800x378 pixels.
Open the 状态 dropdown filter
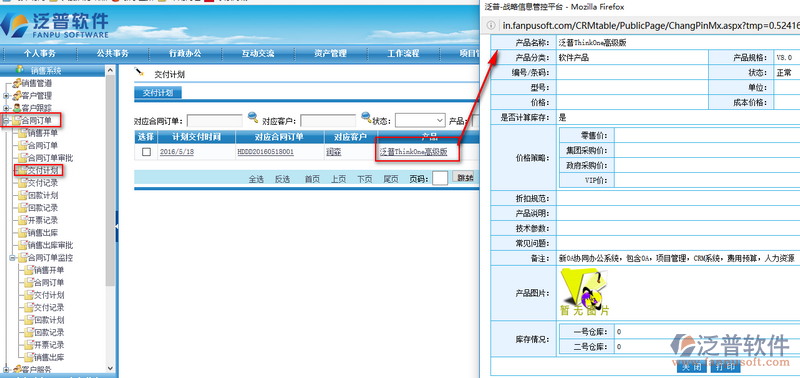(420, 121)
